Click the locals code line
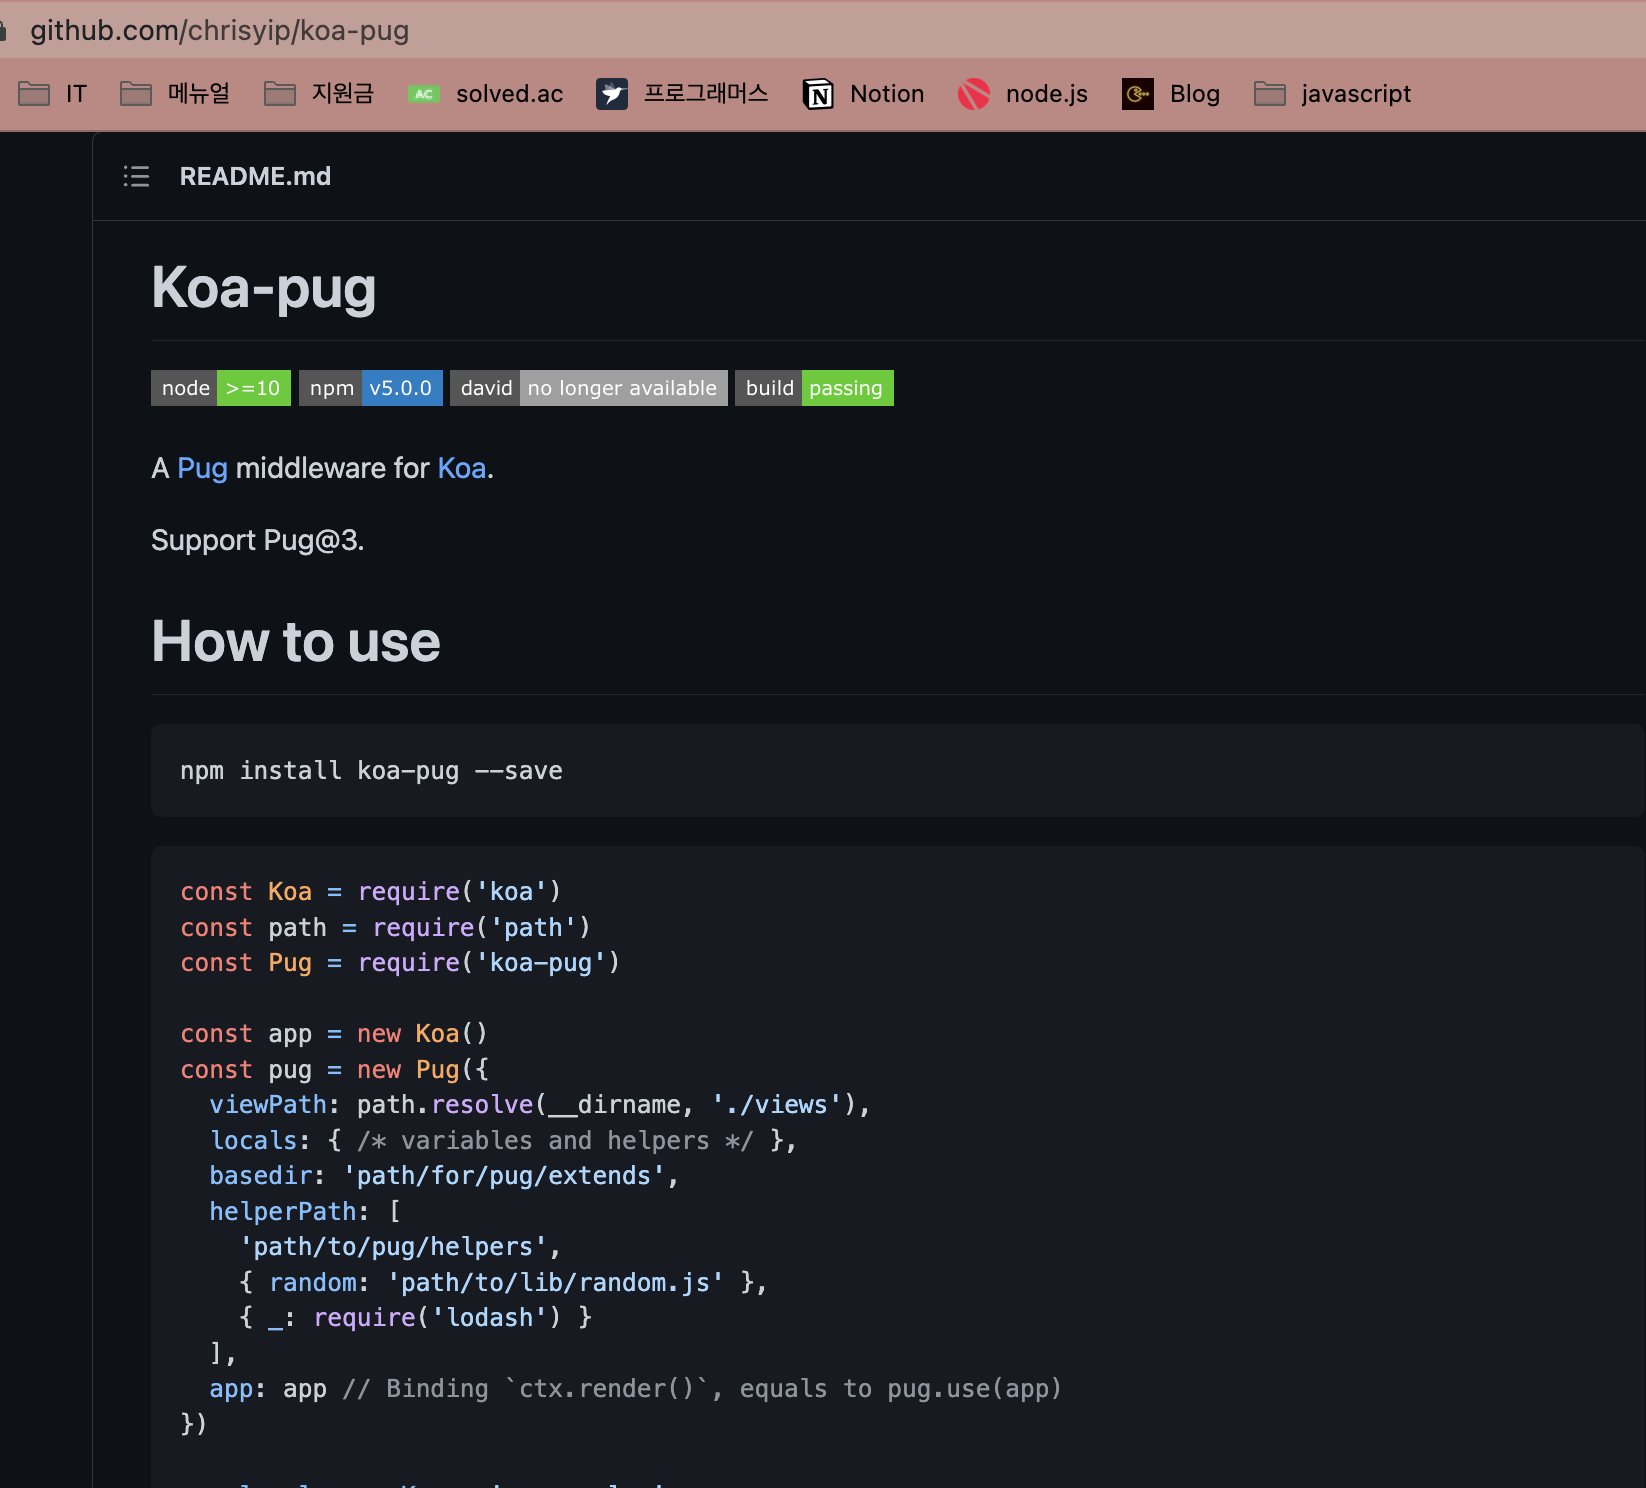Image resolution: width=1646 pixels, height=1488 pixels. (504, 1141)
